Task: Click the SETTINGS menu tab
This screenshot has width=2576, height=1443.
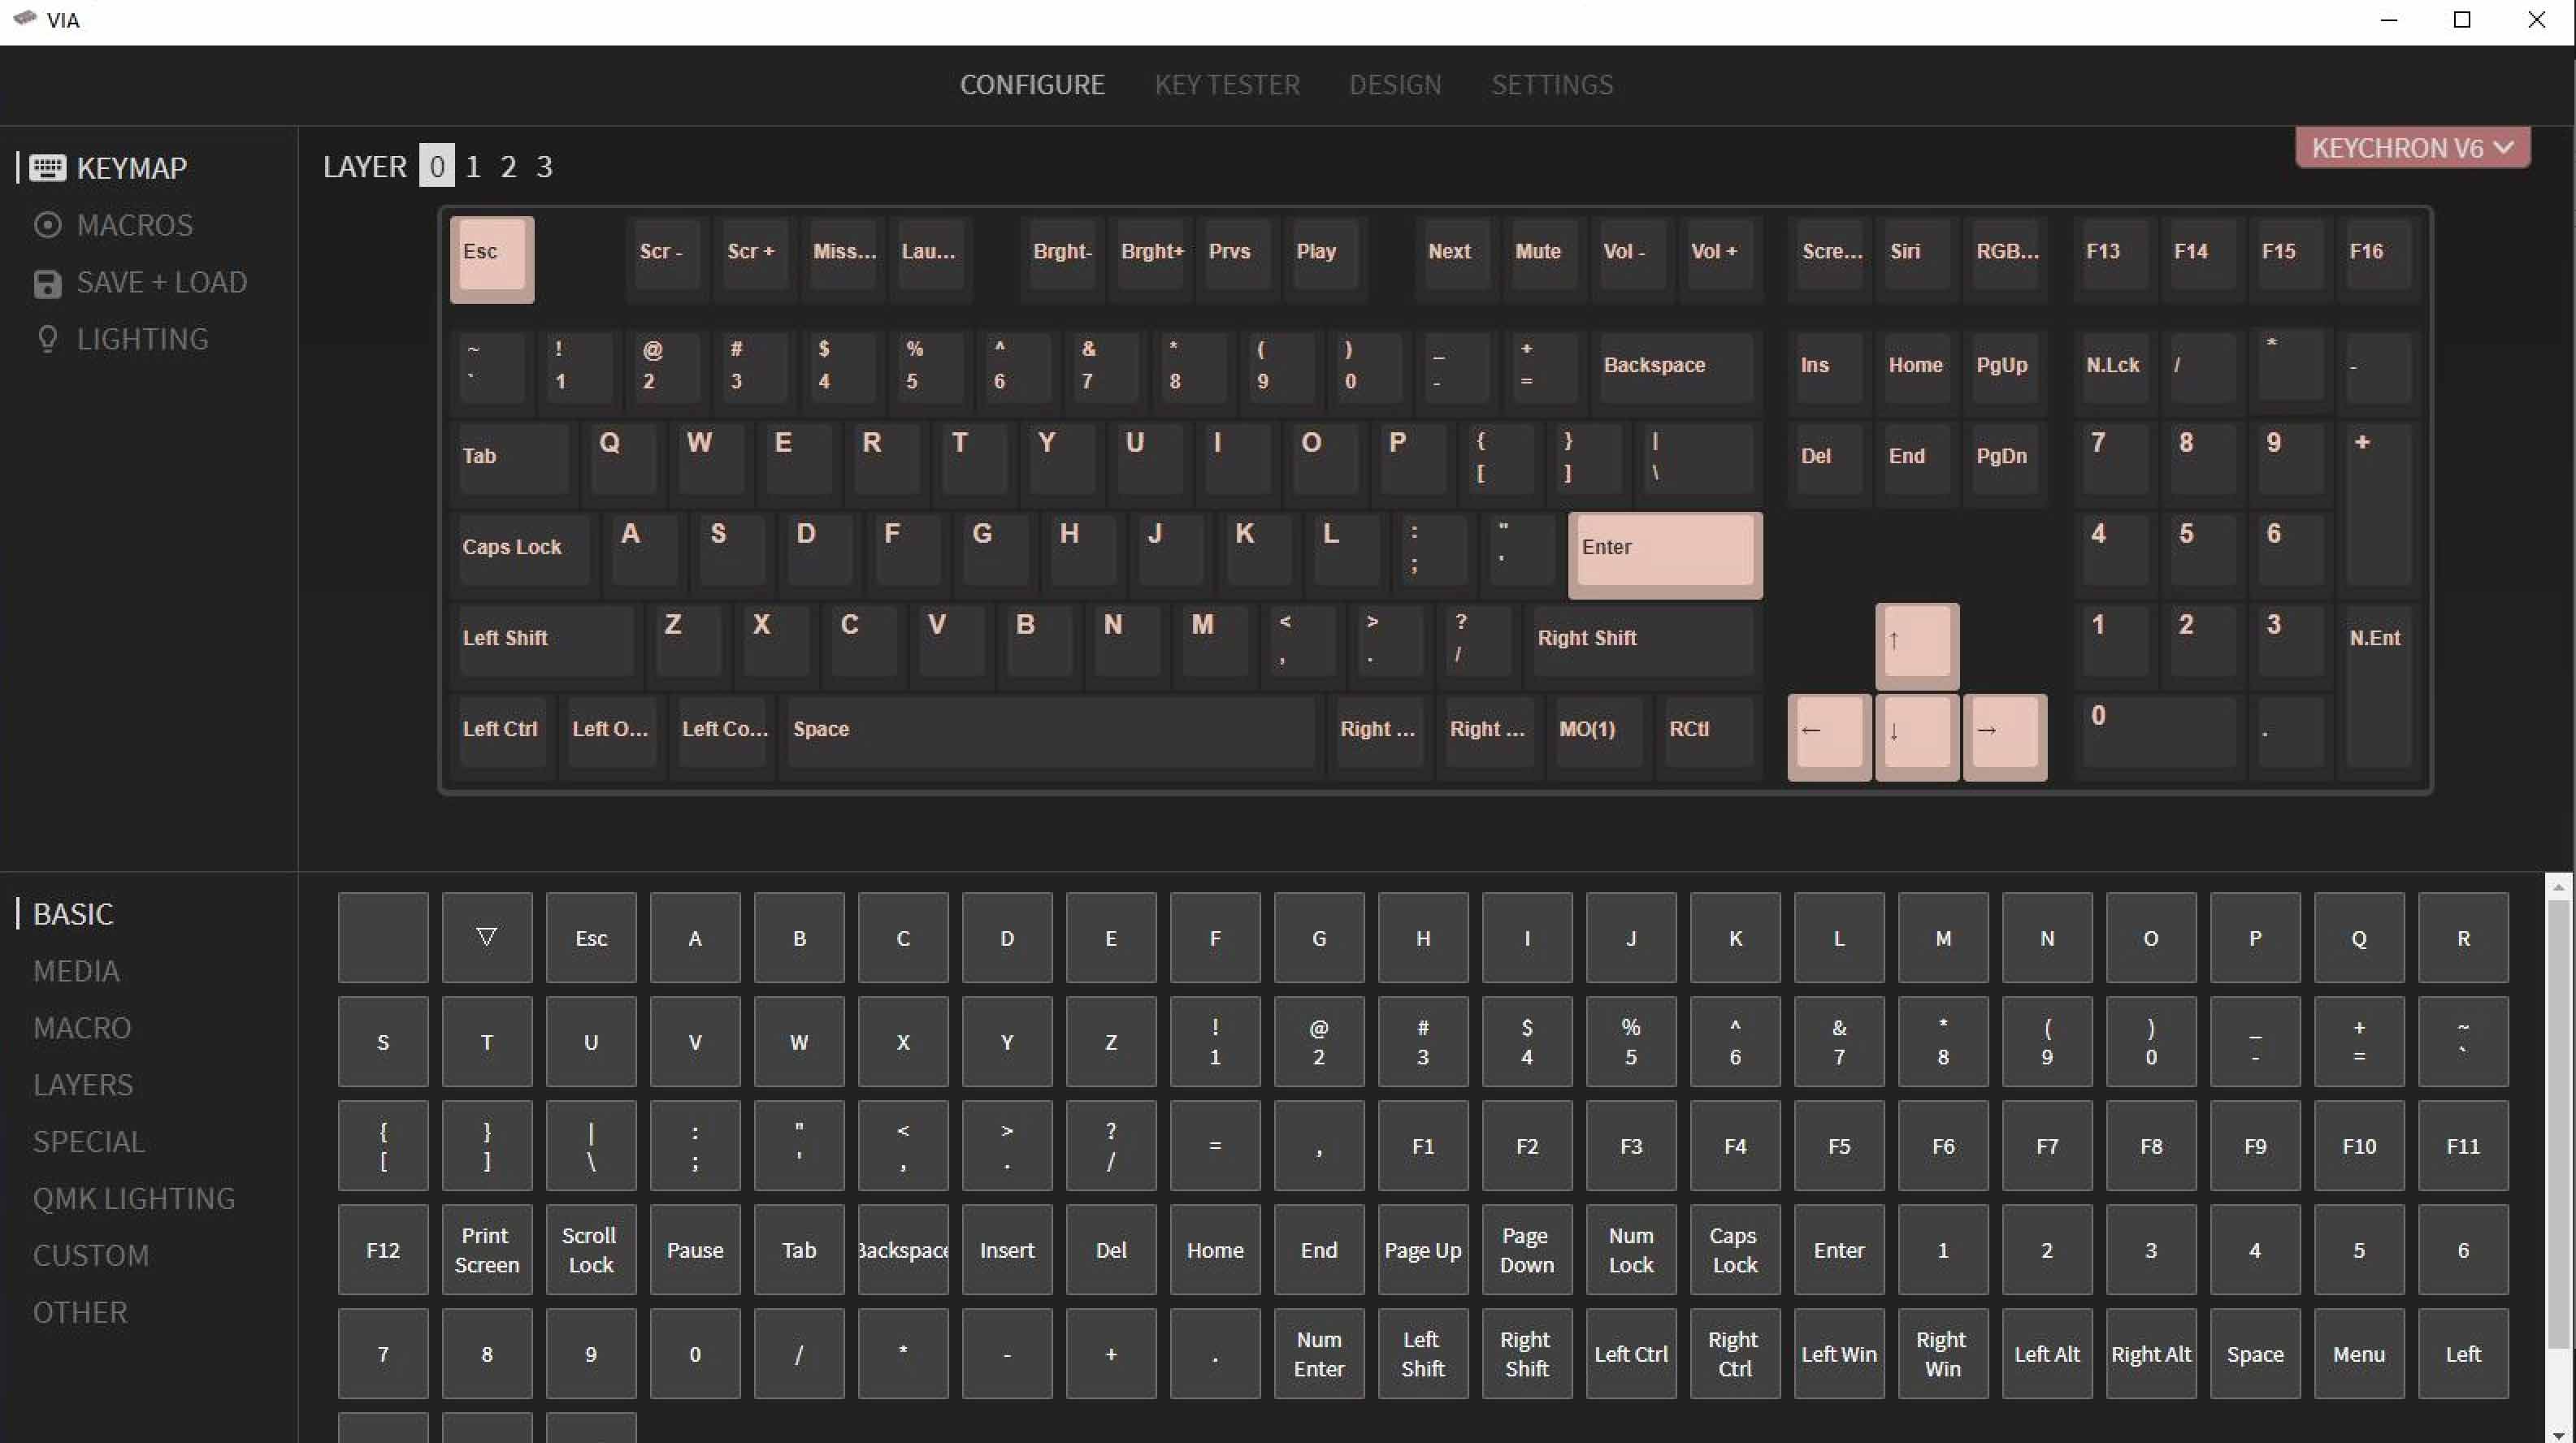Action: pyautogui.click(x=1550, y=83)
